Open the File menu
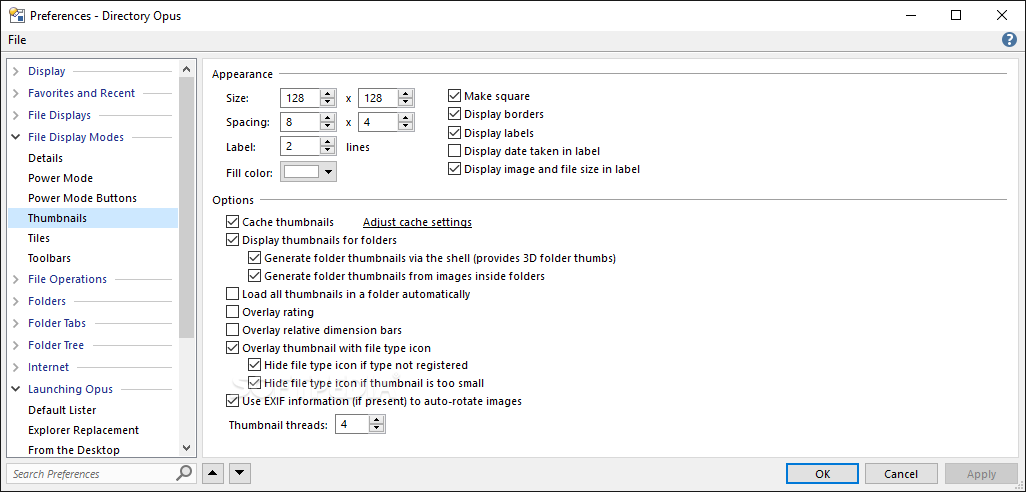The width and height of the screenshot is (1026, 492). point(17,40)
